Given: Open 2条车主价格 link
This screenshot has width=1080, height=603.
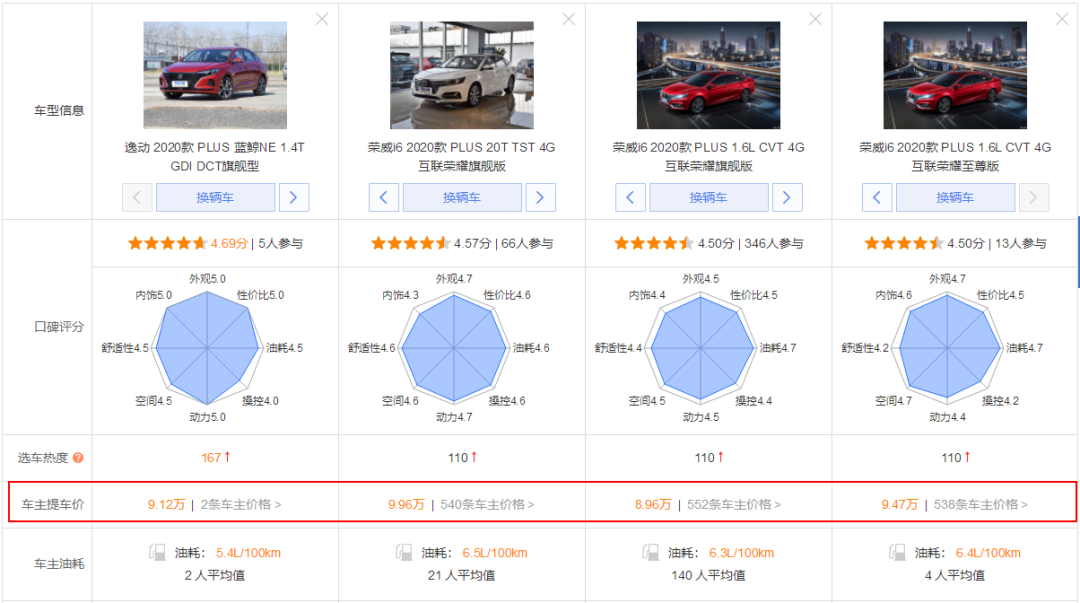Looking at the screenshot, I should coord(241,505).
